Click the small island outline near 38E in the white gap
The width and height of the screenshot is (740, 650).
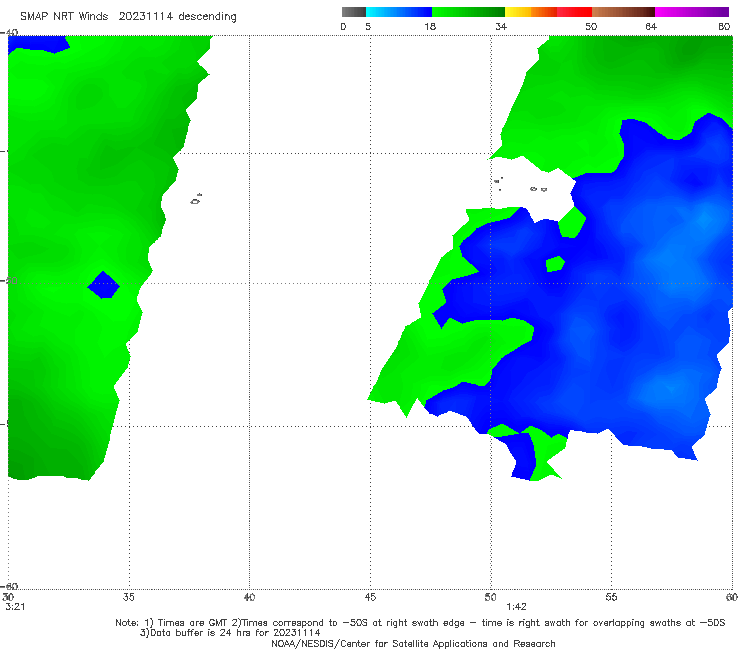pyautogui.click(x=196, y=199)
